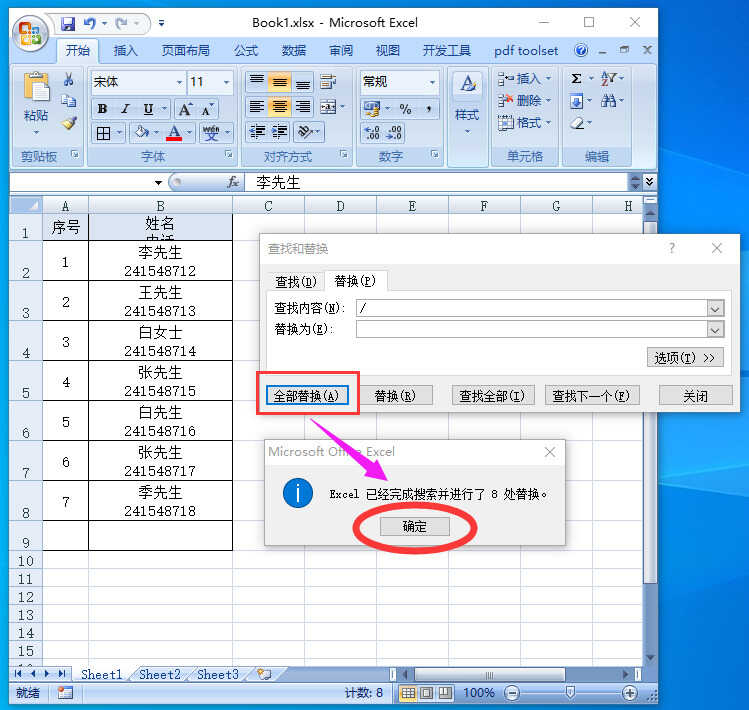Decrease decimal places
The image size is (749, 710).
pos(394,133)
